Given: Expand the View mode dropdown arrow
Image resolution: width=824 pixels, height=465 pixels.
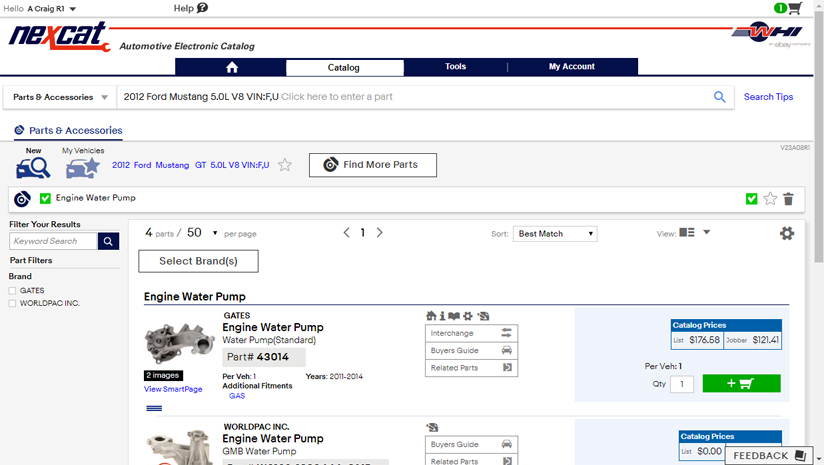Looking at the screenshot, I should click(x=707, y=232).
